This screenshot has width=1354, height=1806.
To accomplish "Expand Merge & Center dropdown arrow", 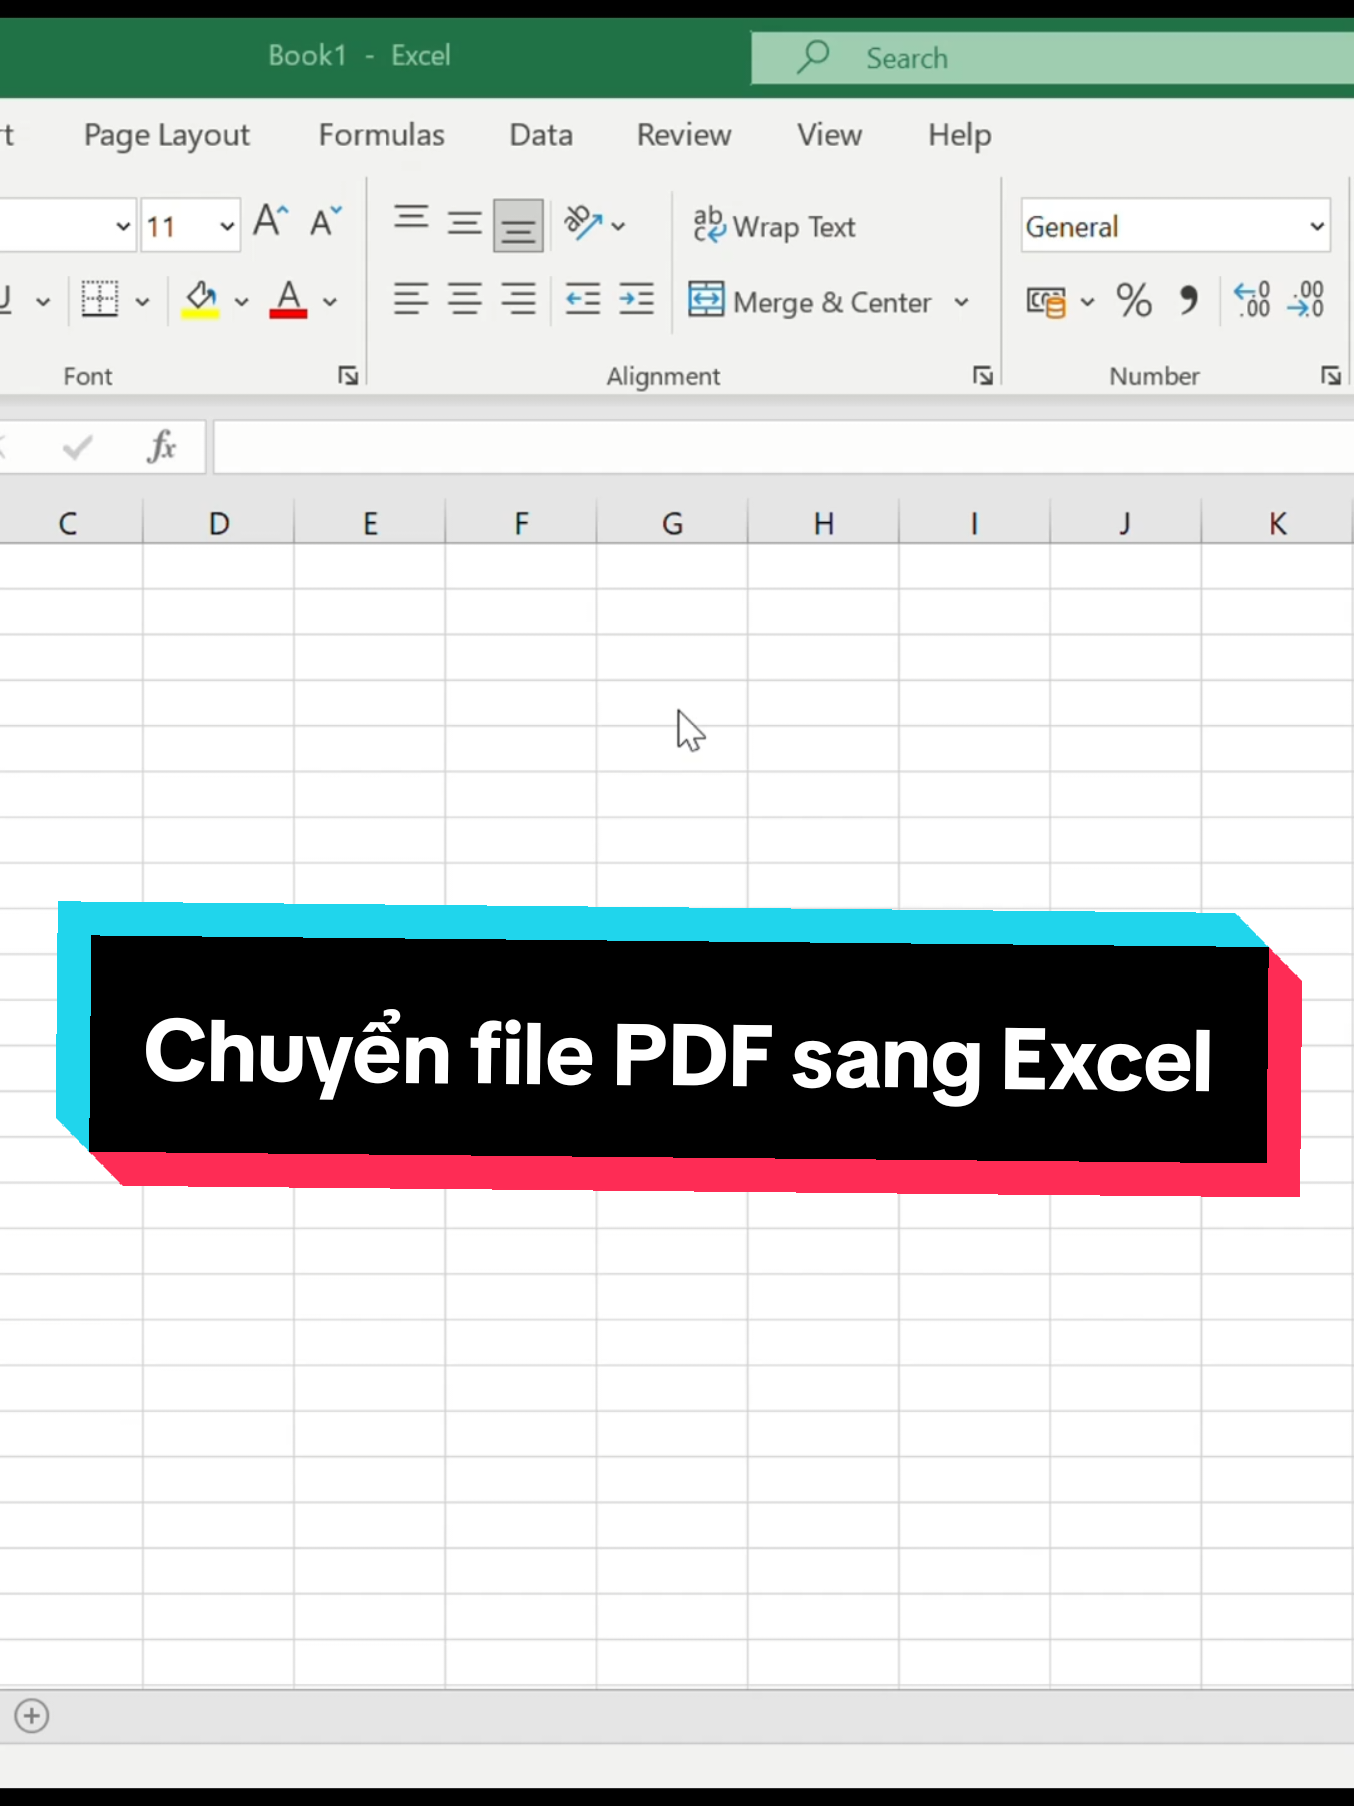I will 961,301.
